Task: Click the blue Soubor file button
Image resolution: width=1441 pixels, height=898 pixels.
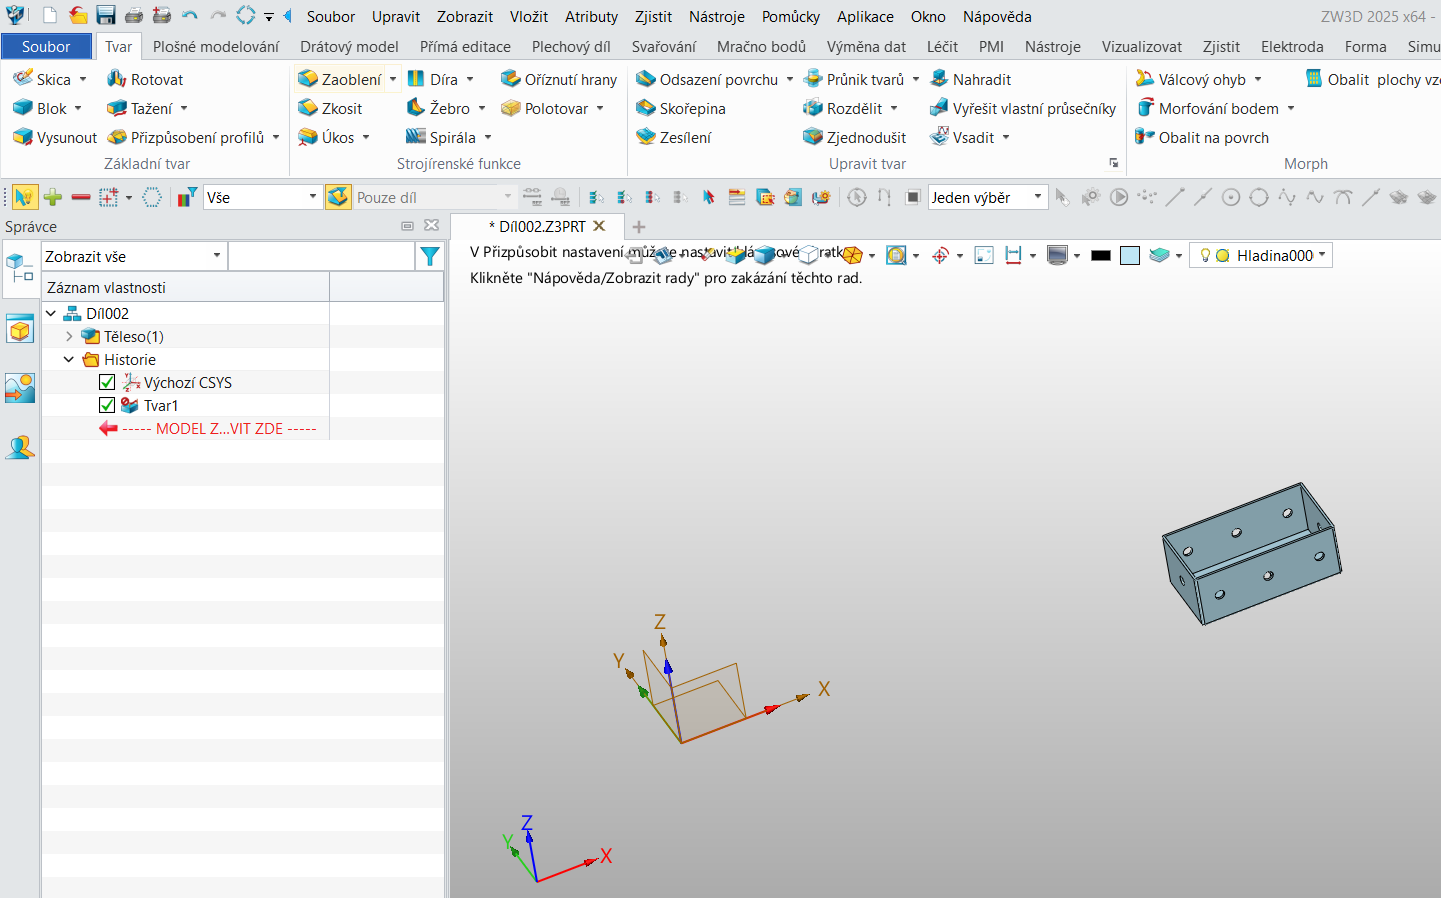Action: [46, 46]
